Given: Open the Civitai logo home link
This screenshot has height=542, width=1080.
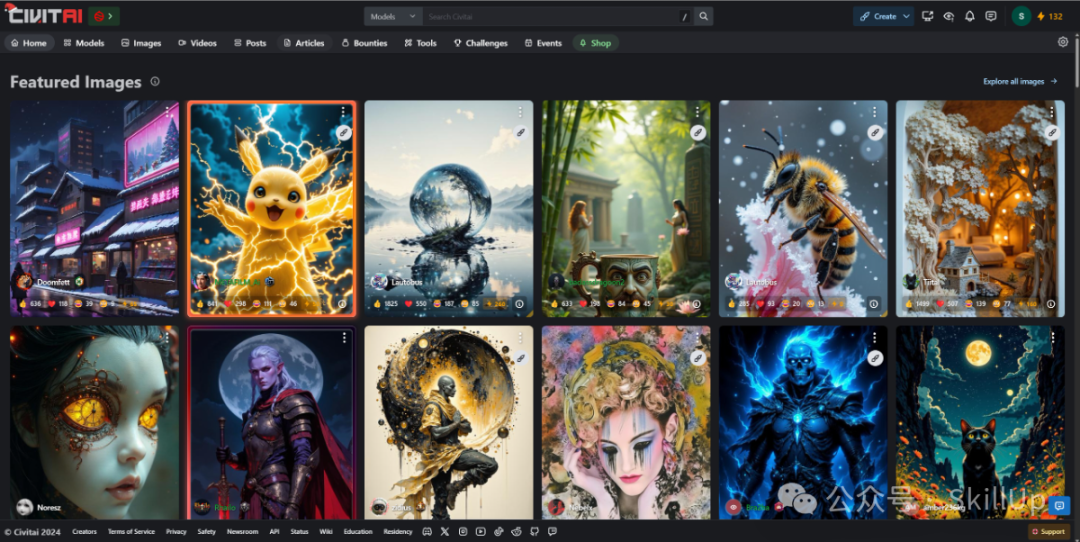Looking at the screenshot, I should [43, 15].
